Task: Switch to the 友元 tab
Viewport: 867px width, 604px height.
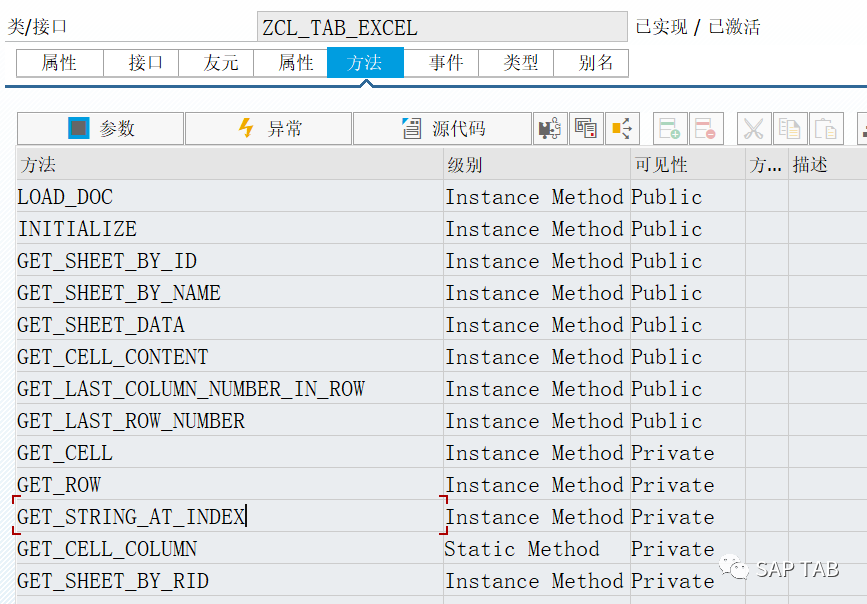Action: click(216, 63)
